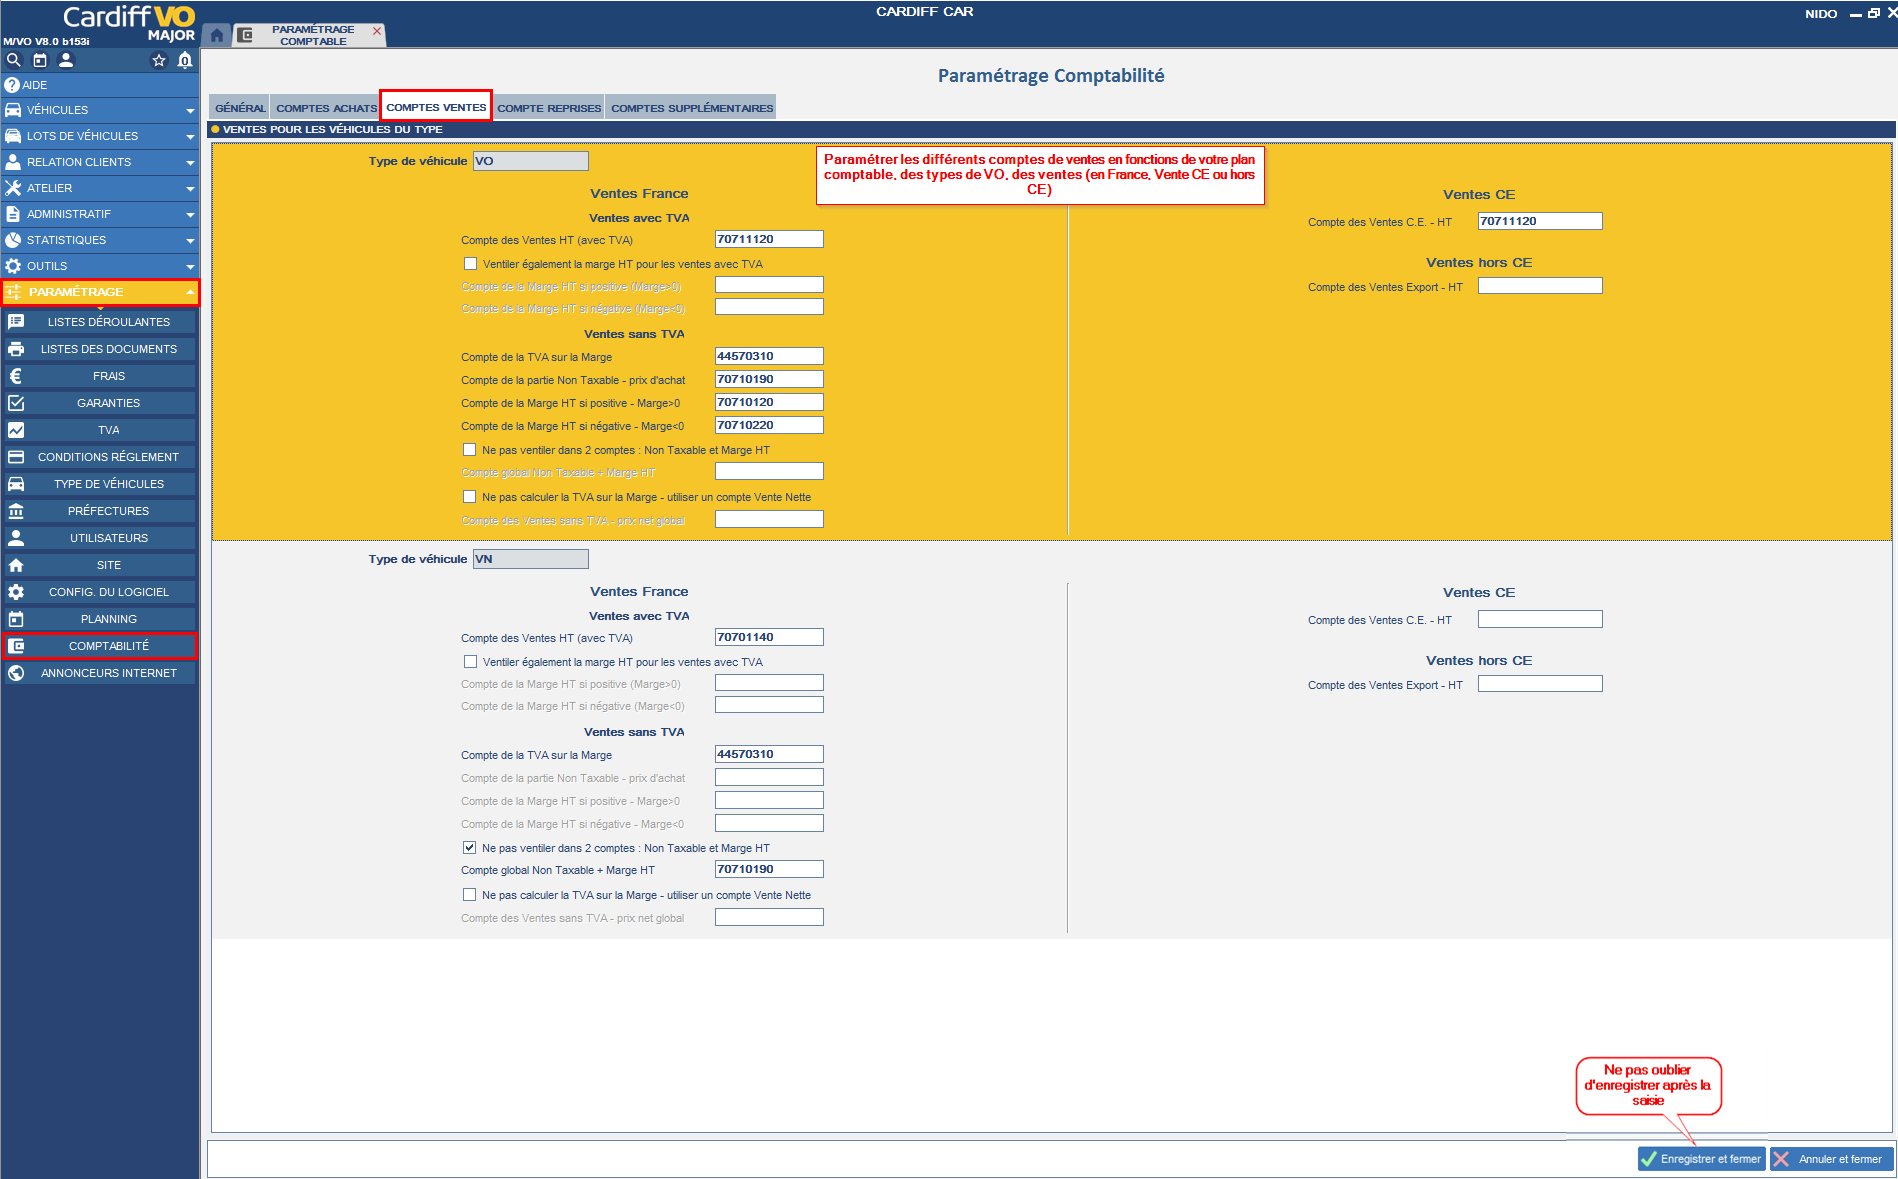
Task: Click the Garanties checkmark icon
Action: pyautogui.click(x=16, y=403)
